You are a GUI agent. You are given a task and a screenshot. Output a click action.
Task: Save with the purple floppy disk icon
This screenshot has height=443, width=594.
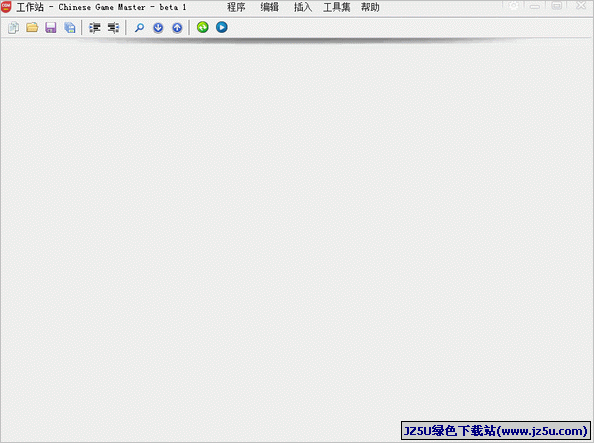click(x=51, y=28)
